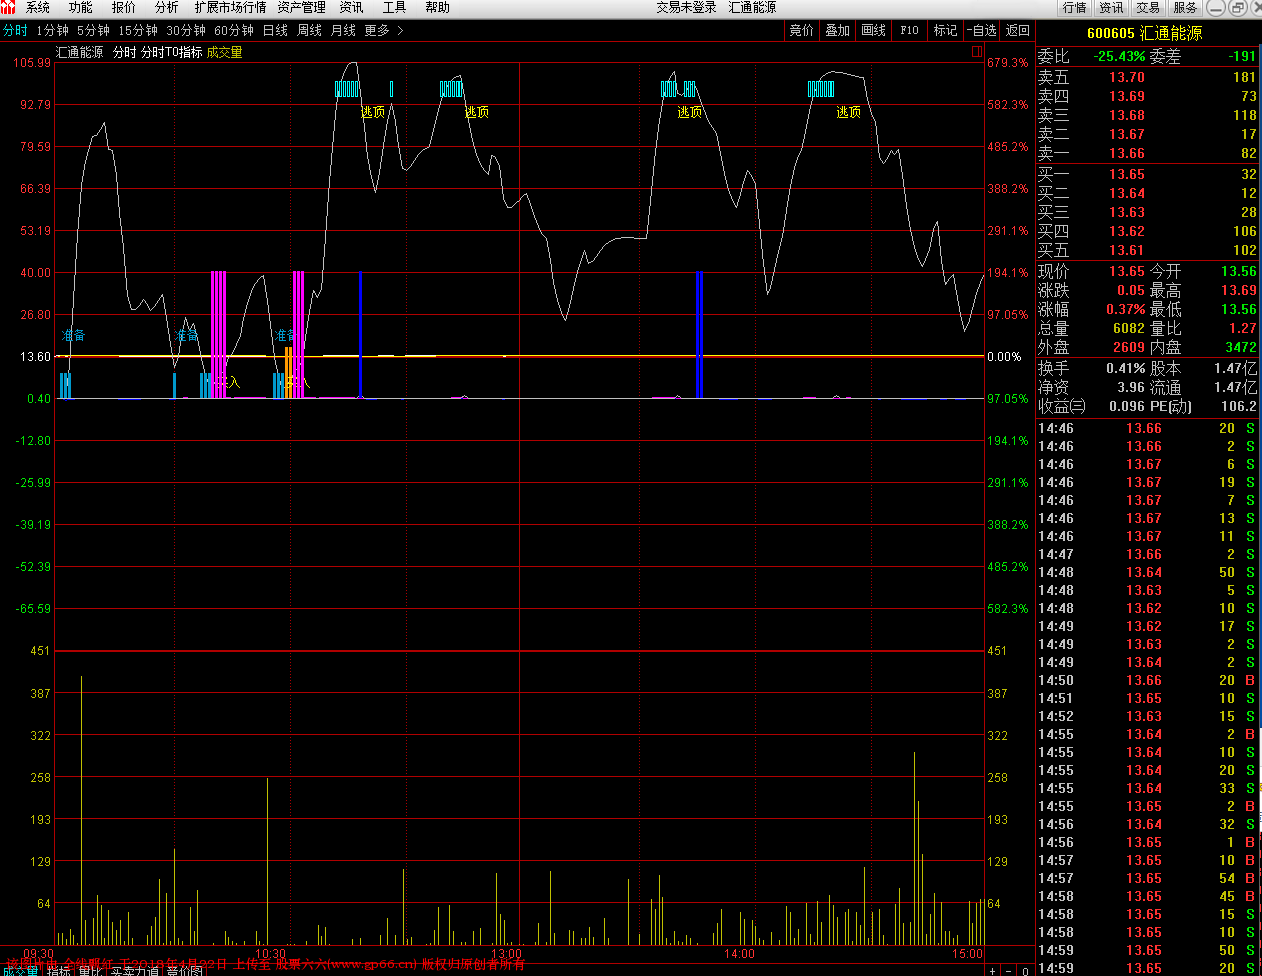
Task: Switch to the 月线 monthly chart
Action: [343, 30]
